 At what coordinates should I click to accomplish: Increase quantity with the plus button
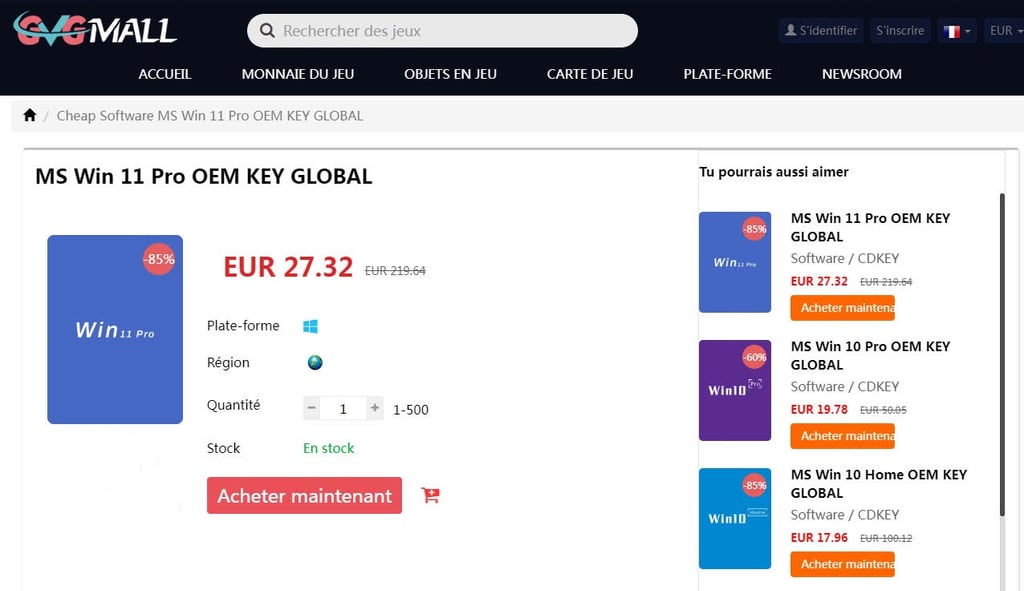coord(374,408)
